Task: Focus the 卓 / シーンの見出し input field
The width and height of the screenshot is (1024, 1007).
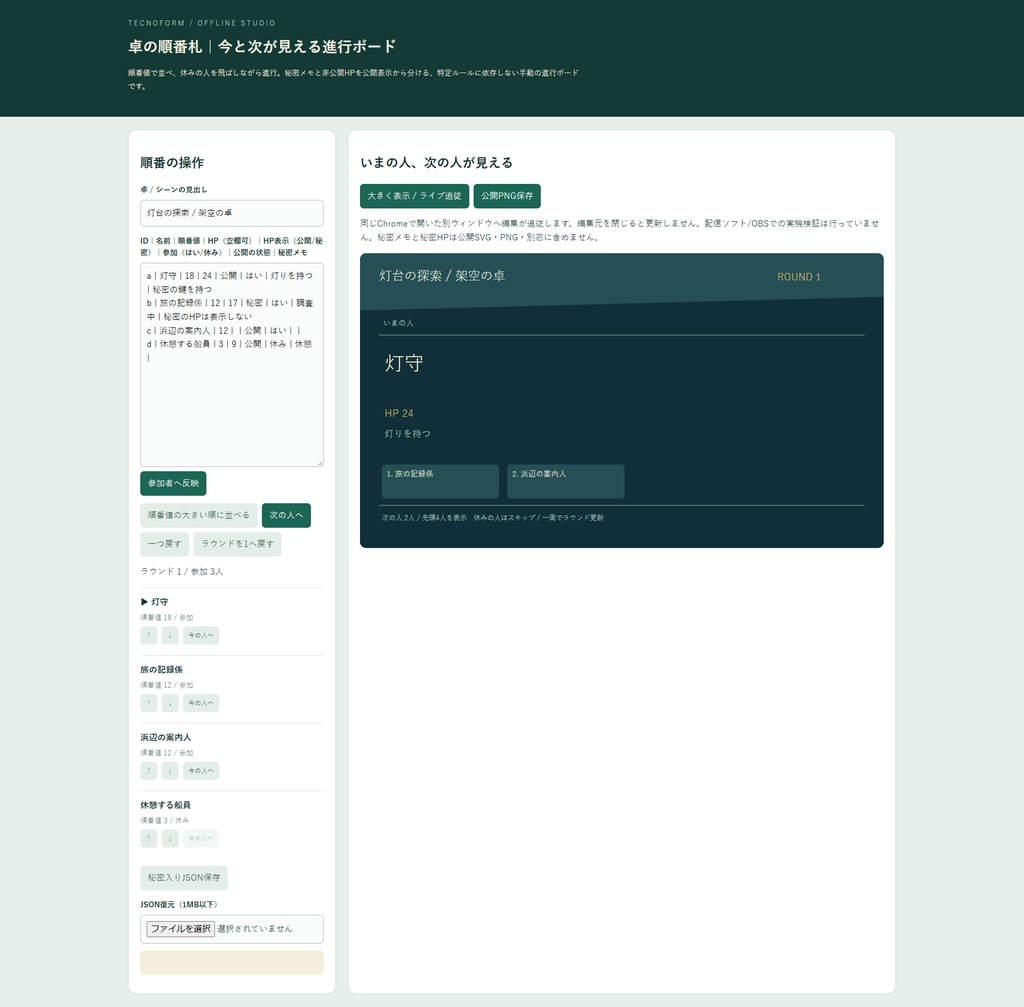Action: coord(232,214)
